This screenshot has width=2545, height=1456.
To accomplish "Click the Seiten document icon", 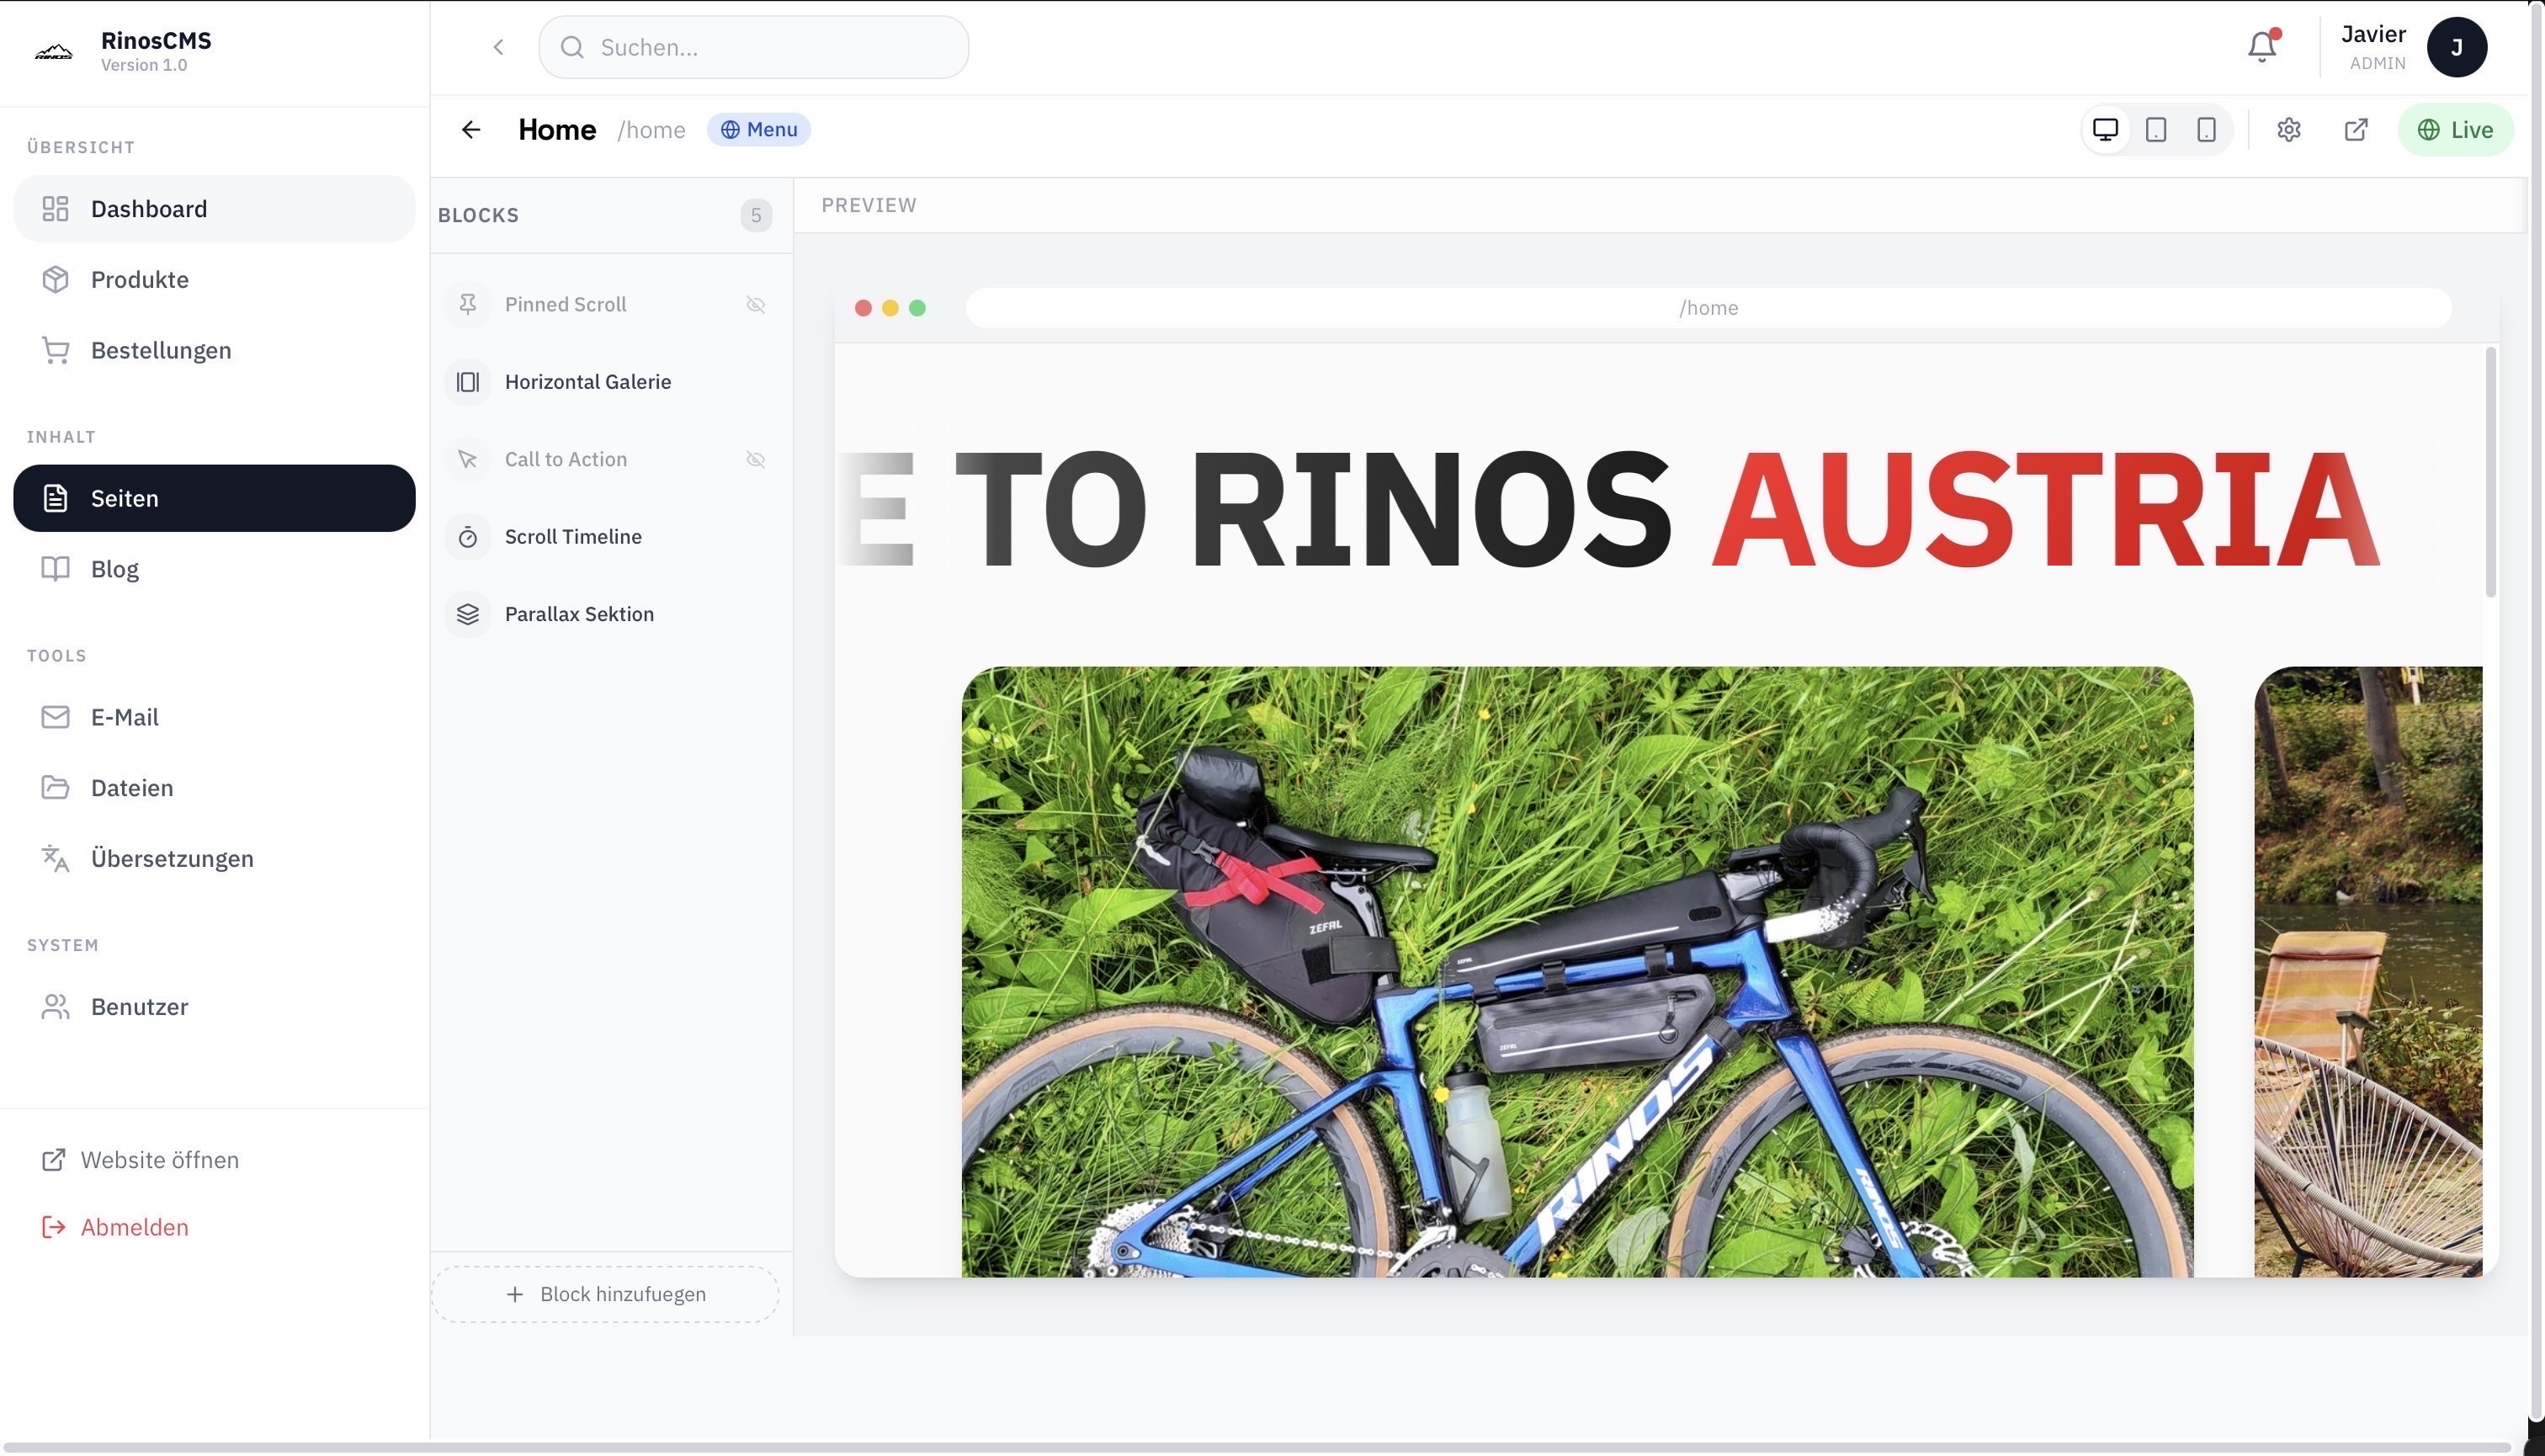I will click(x=55, y=498).
